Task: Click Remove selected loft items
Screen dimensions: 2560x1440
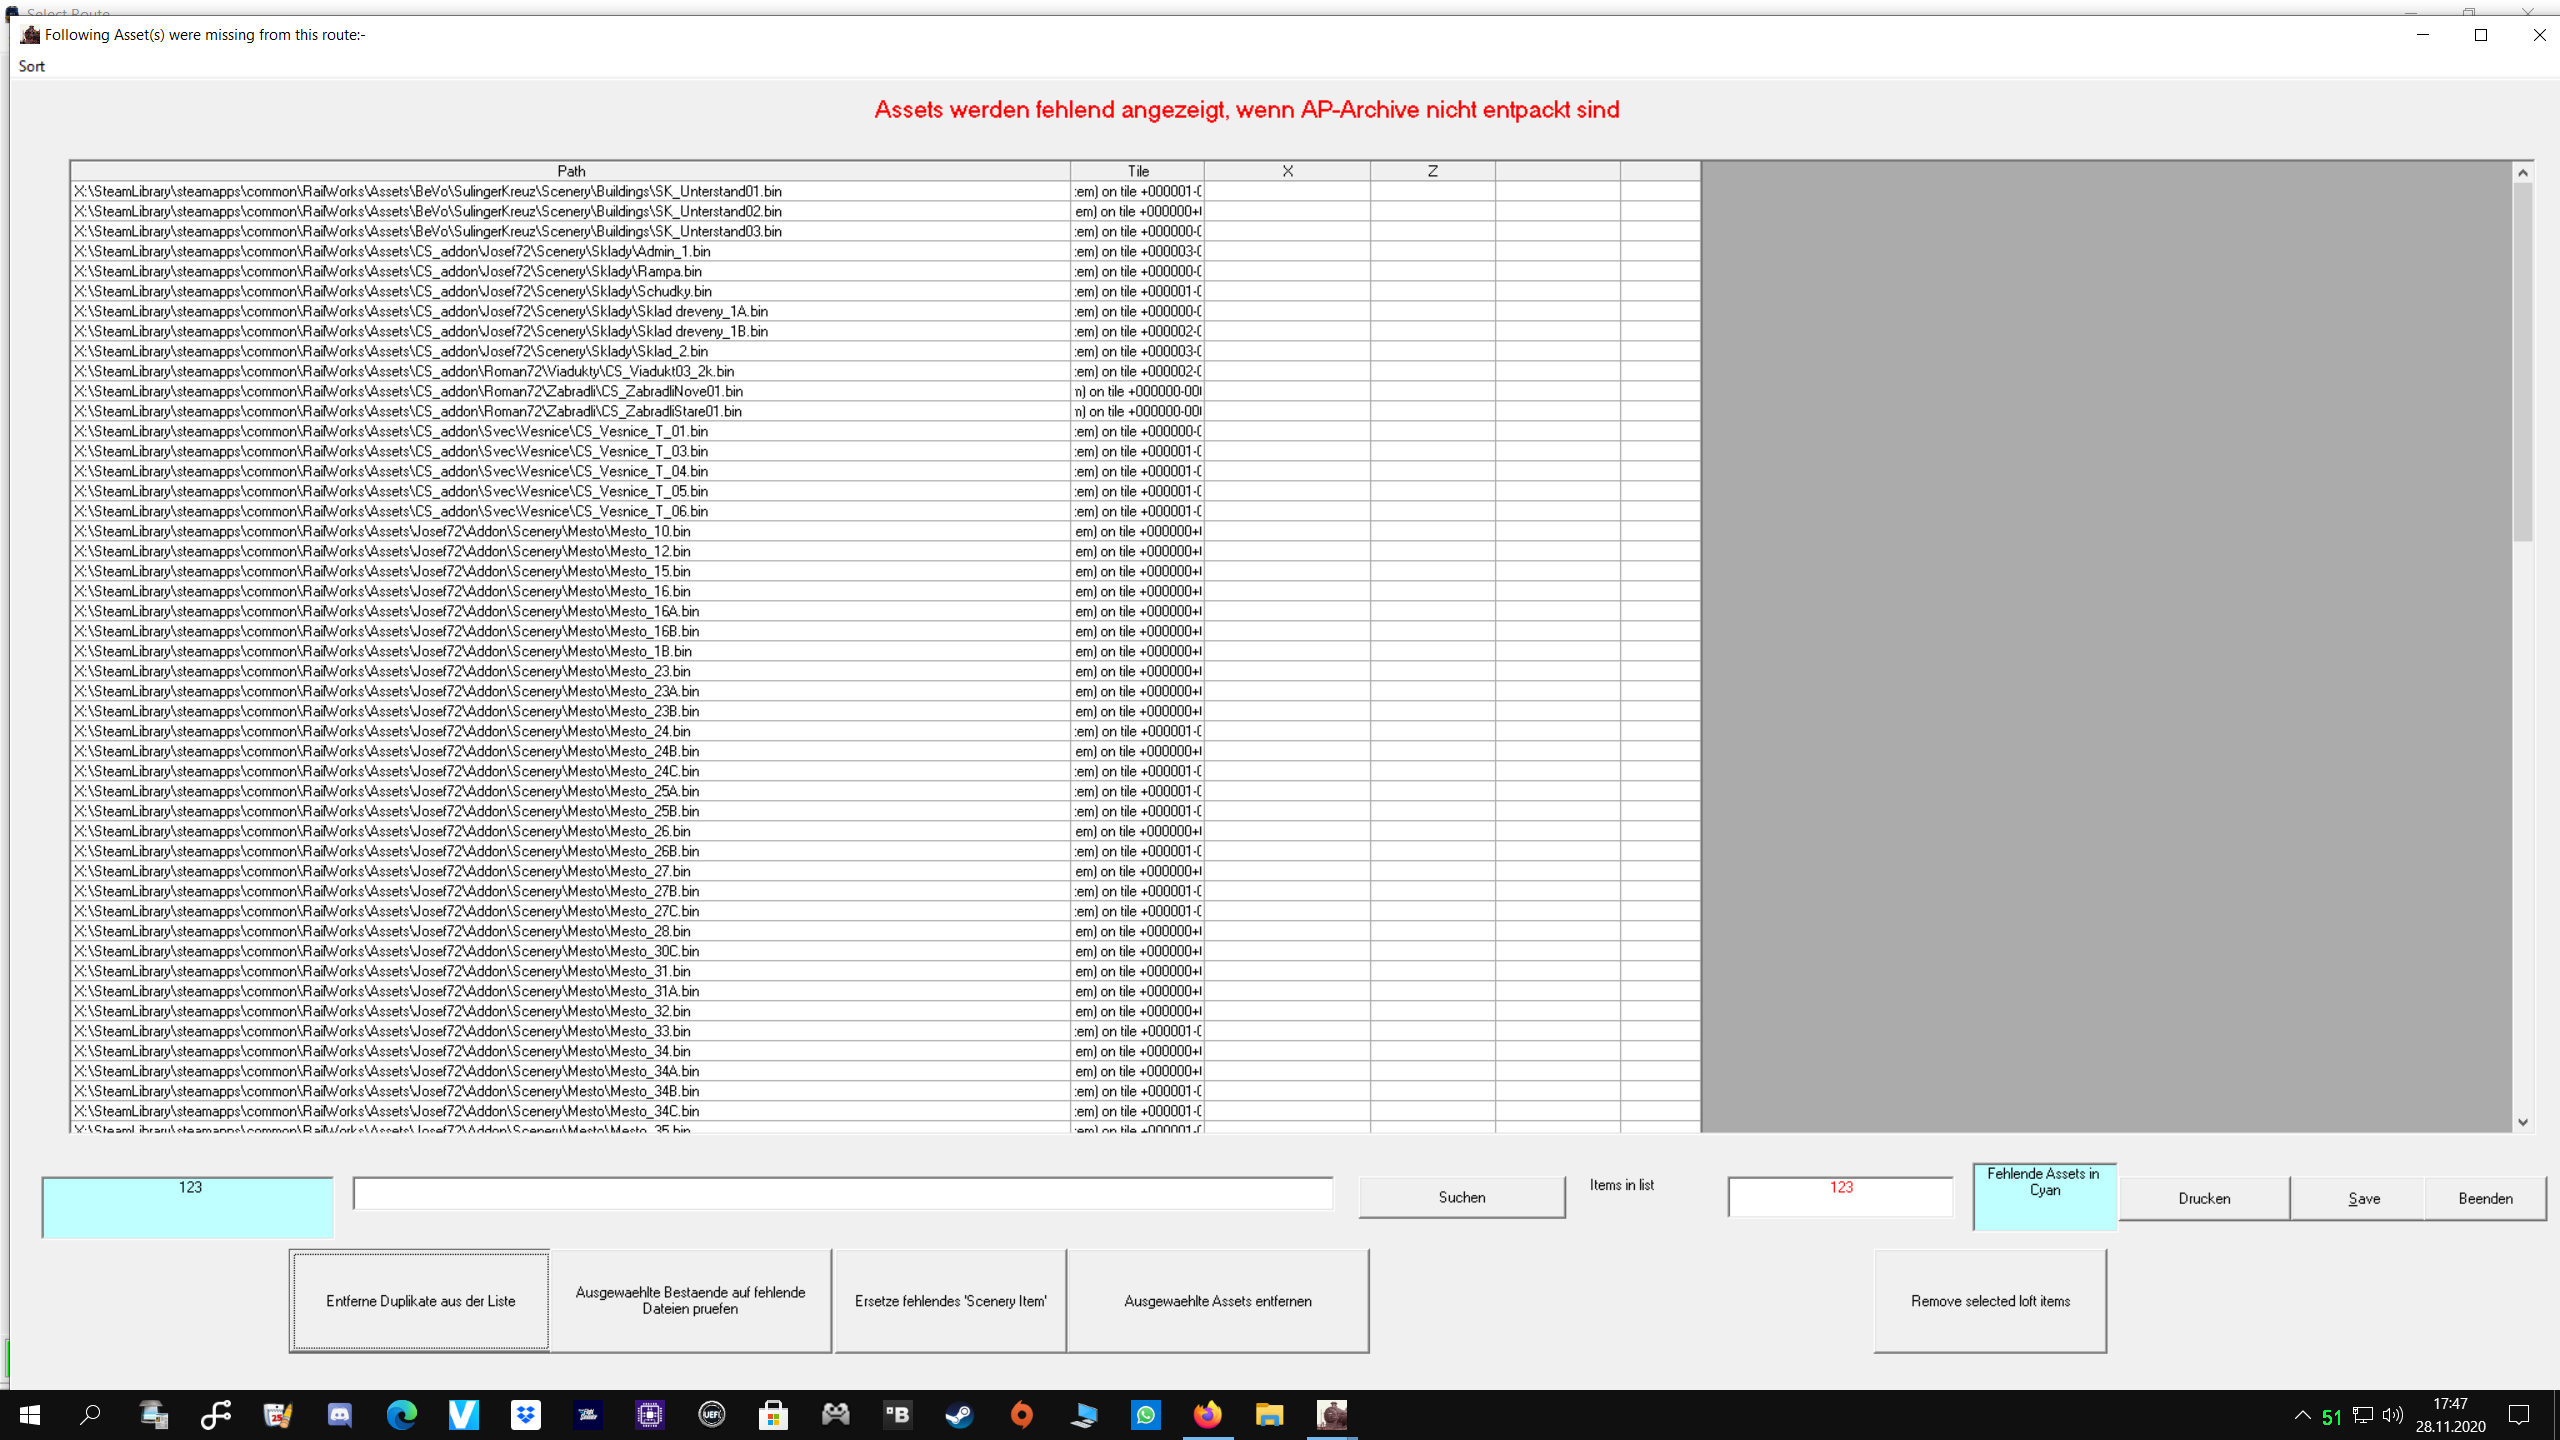Action: 1990,1300
